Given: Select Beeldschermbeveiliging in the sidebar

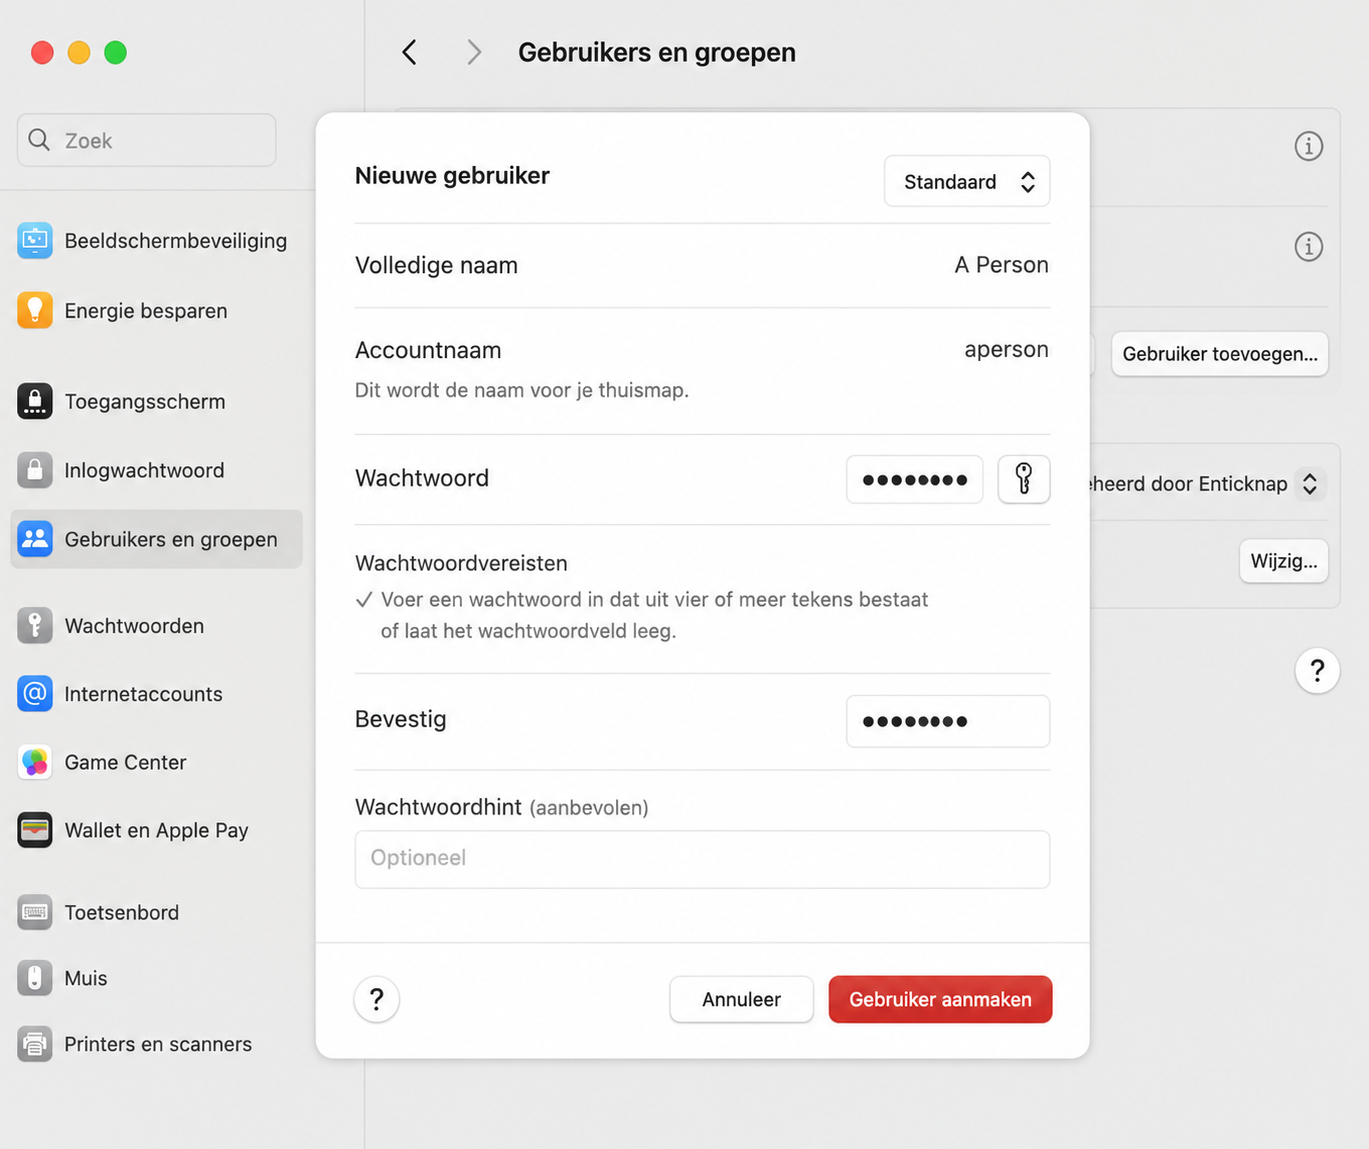Looking at the screenshot, I should (x=156, y=240).
